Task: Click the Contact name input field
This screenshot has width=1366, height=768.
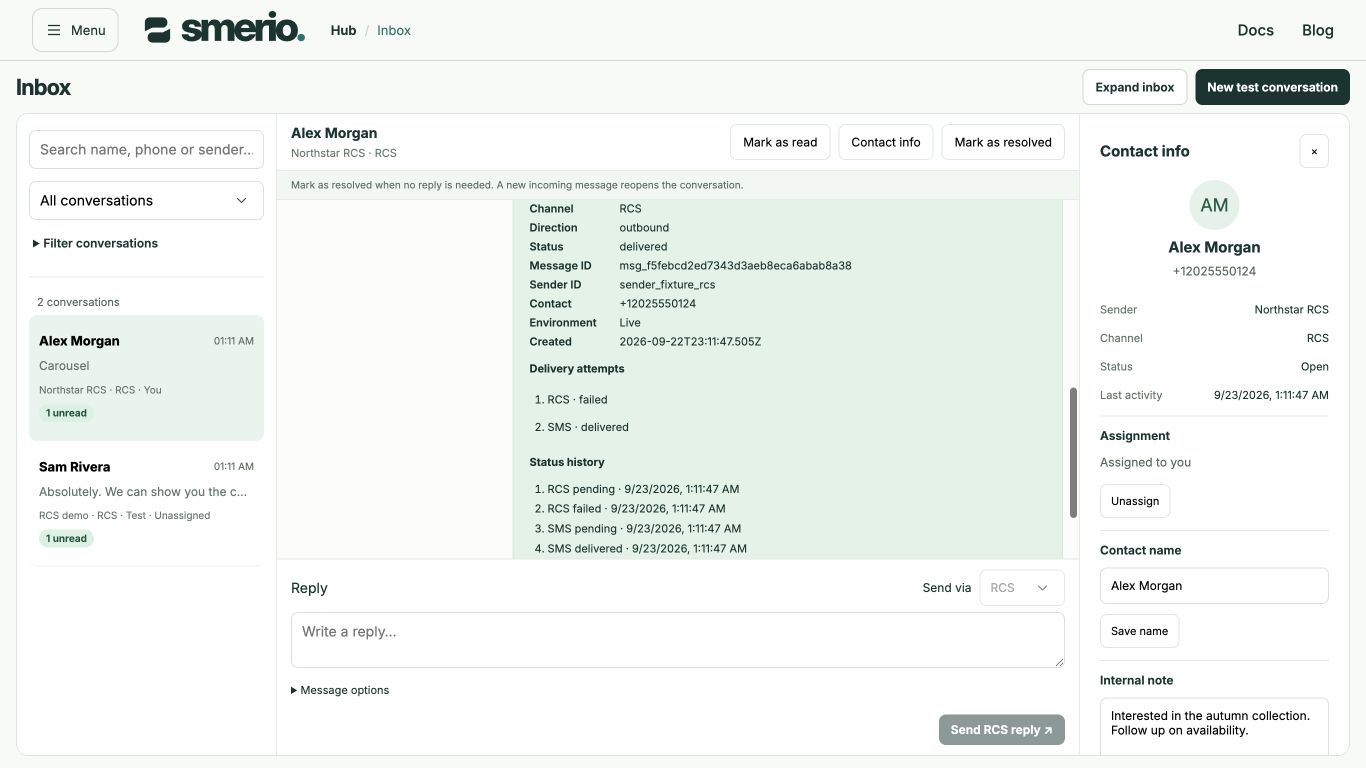Action: 1214,586
